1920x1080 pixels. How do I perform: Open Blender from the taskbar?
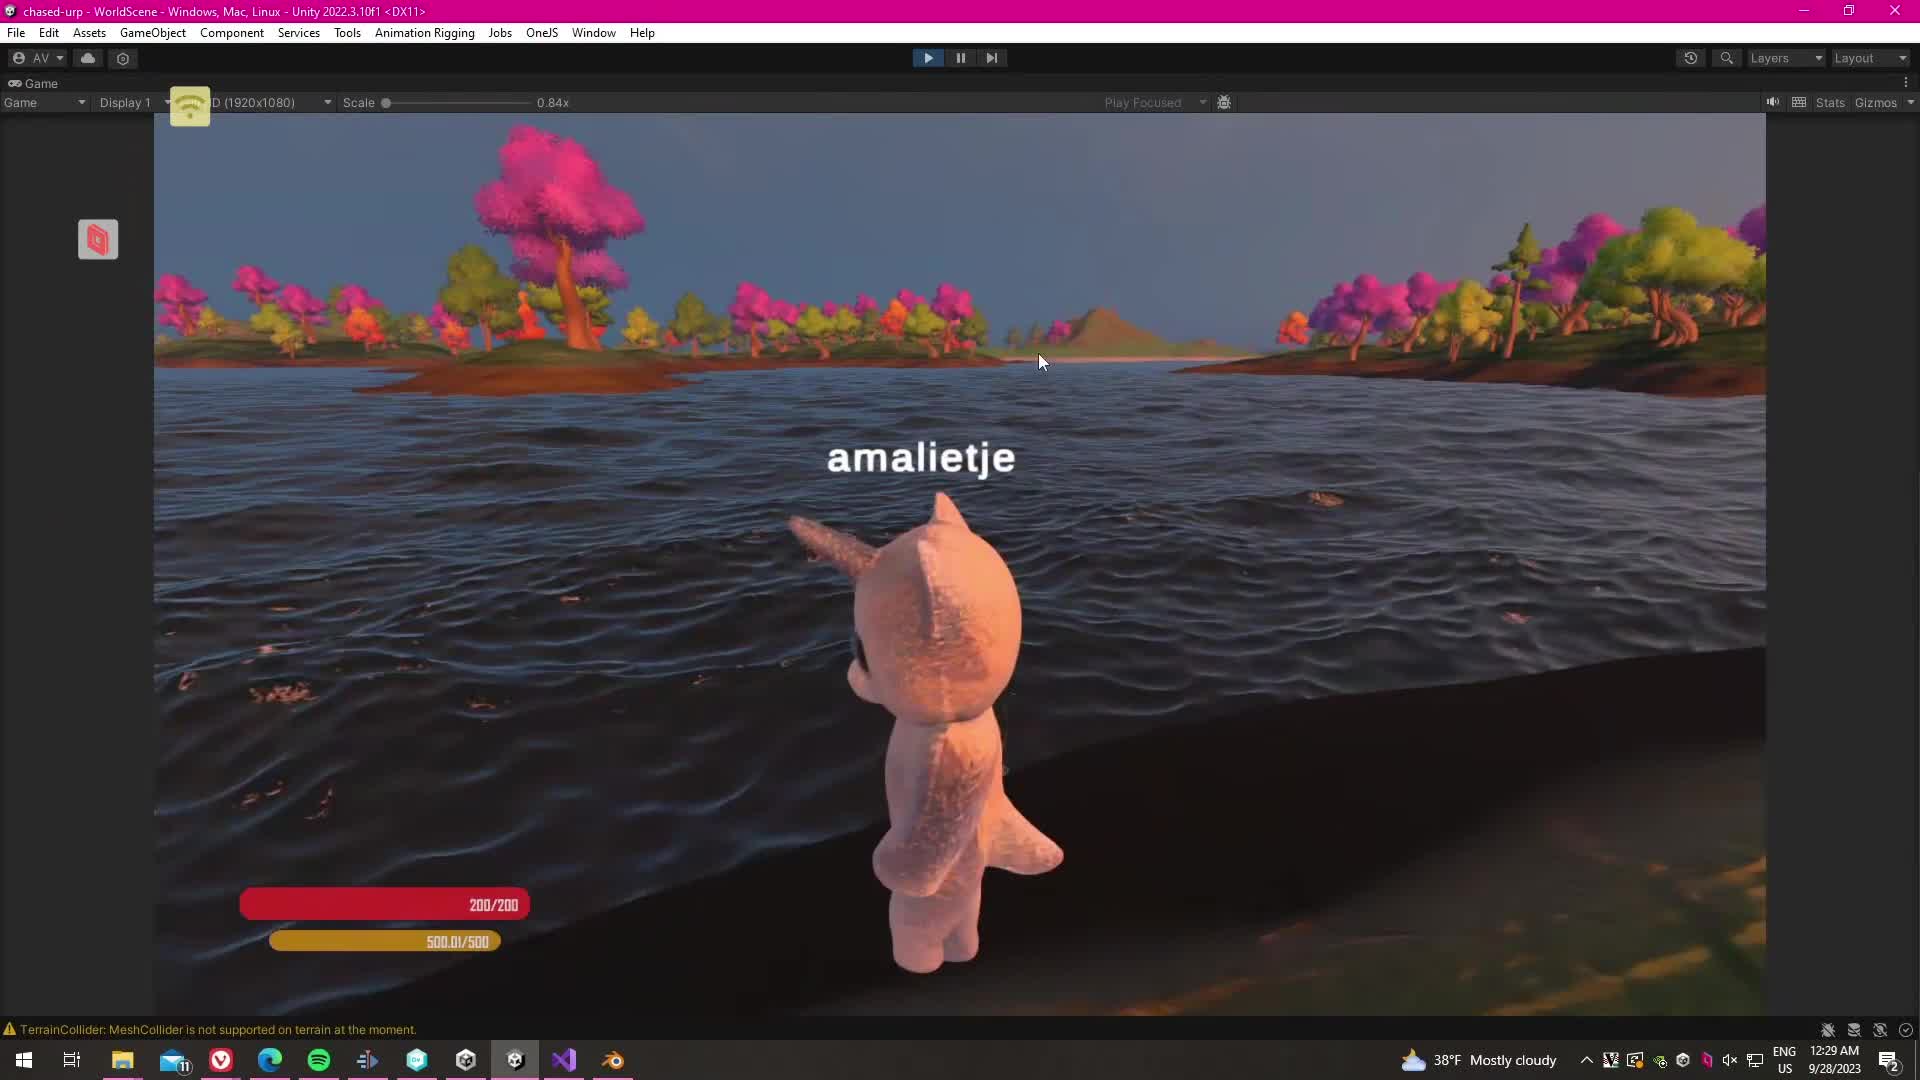point(613,1060)
